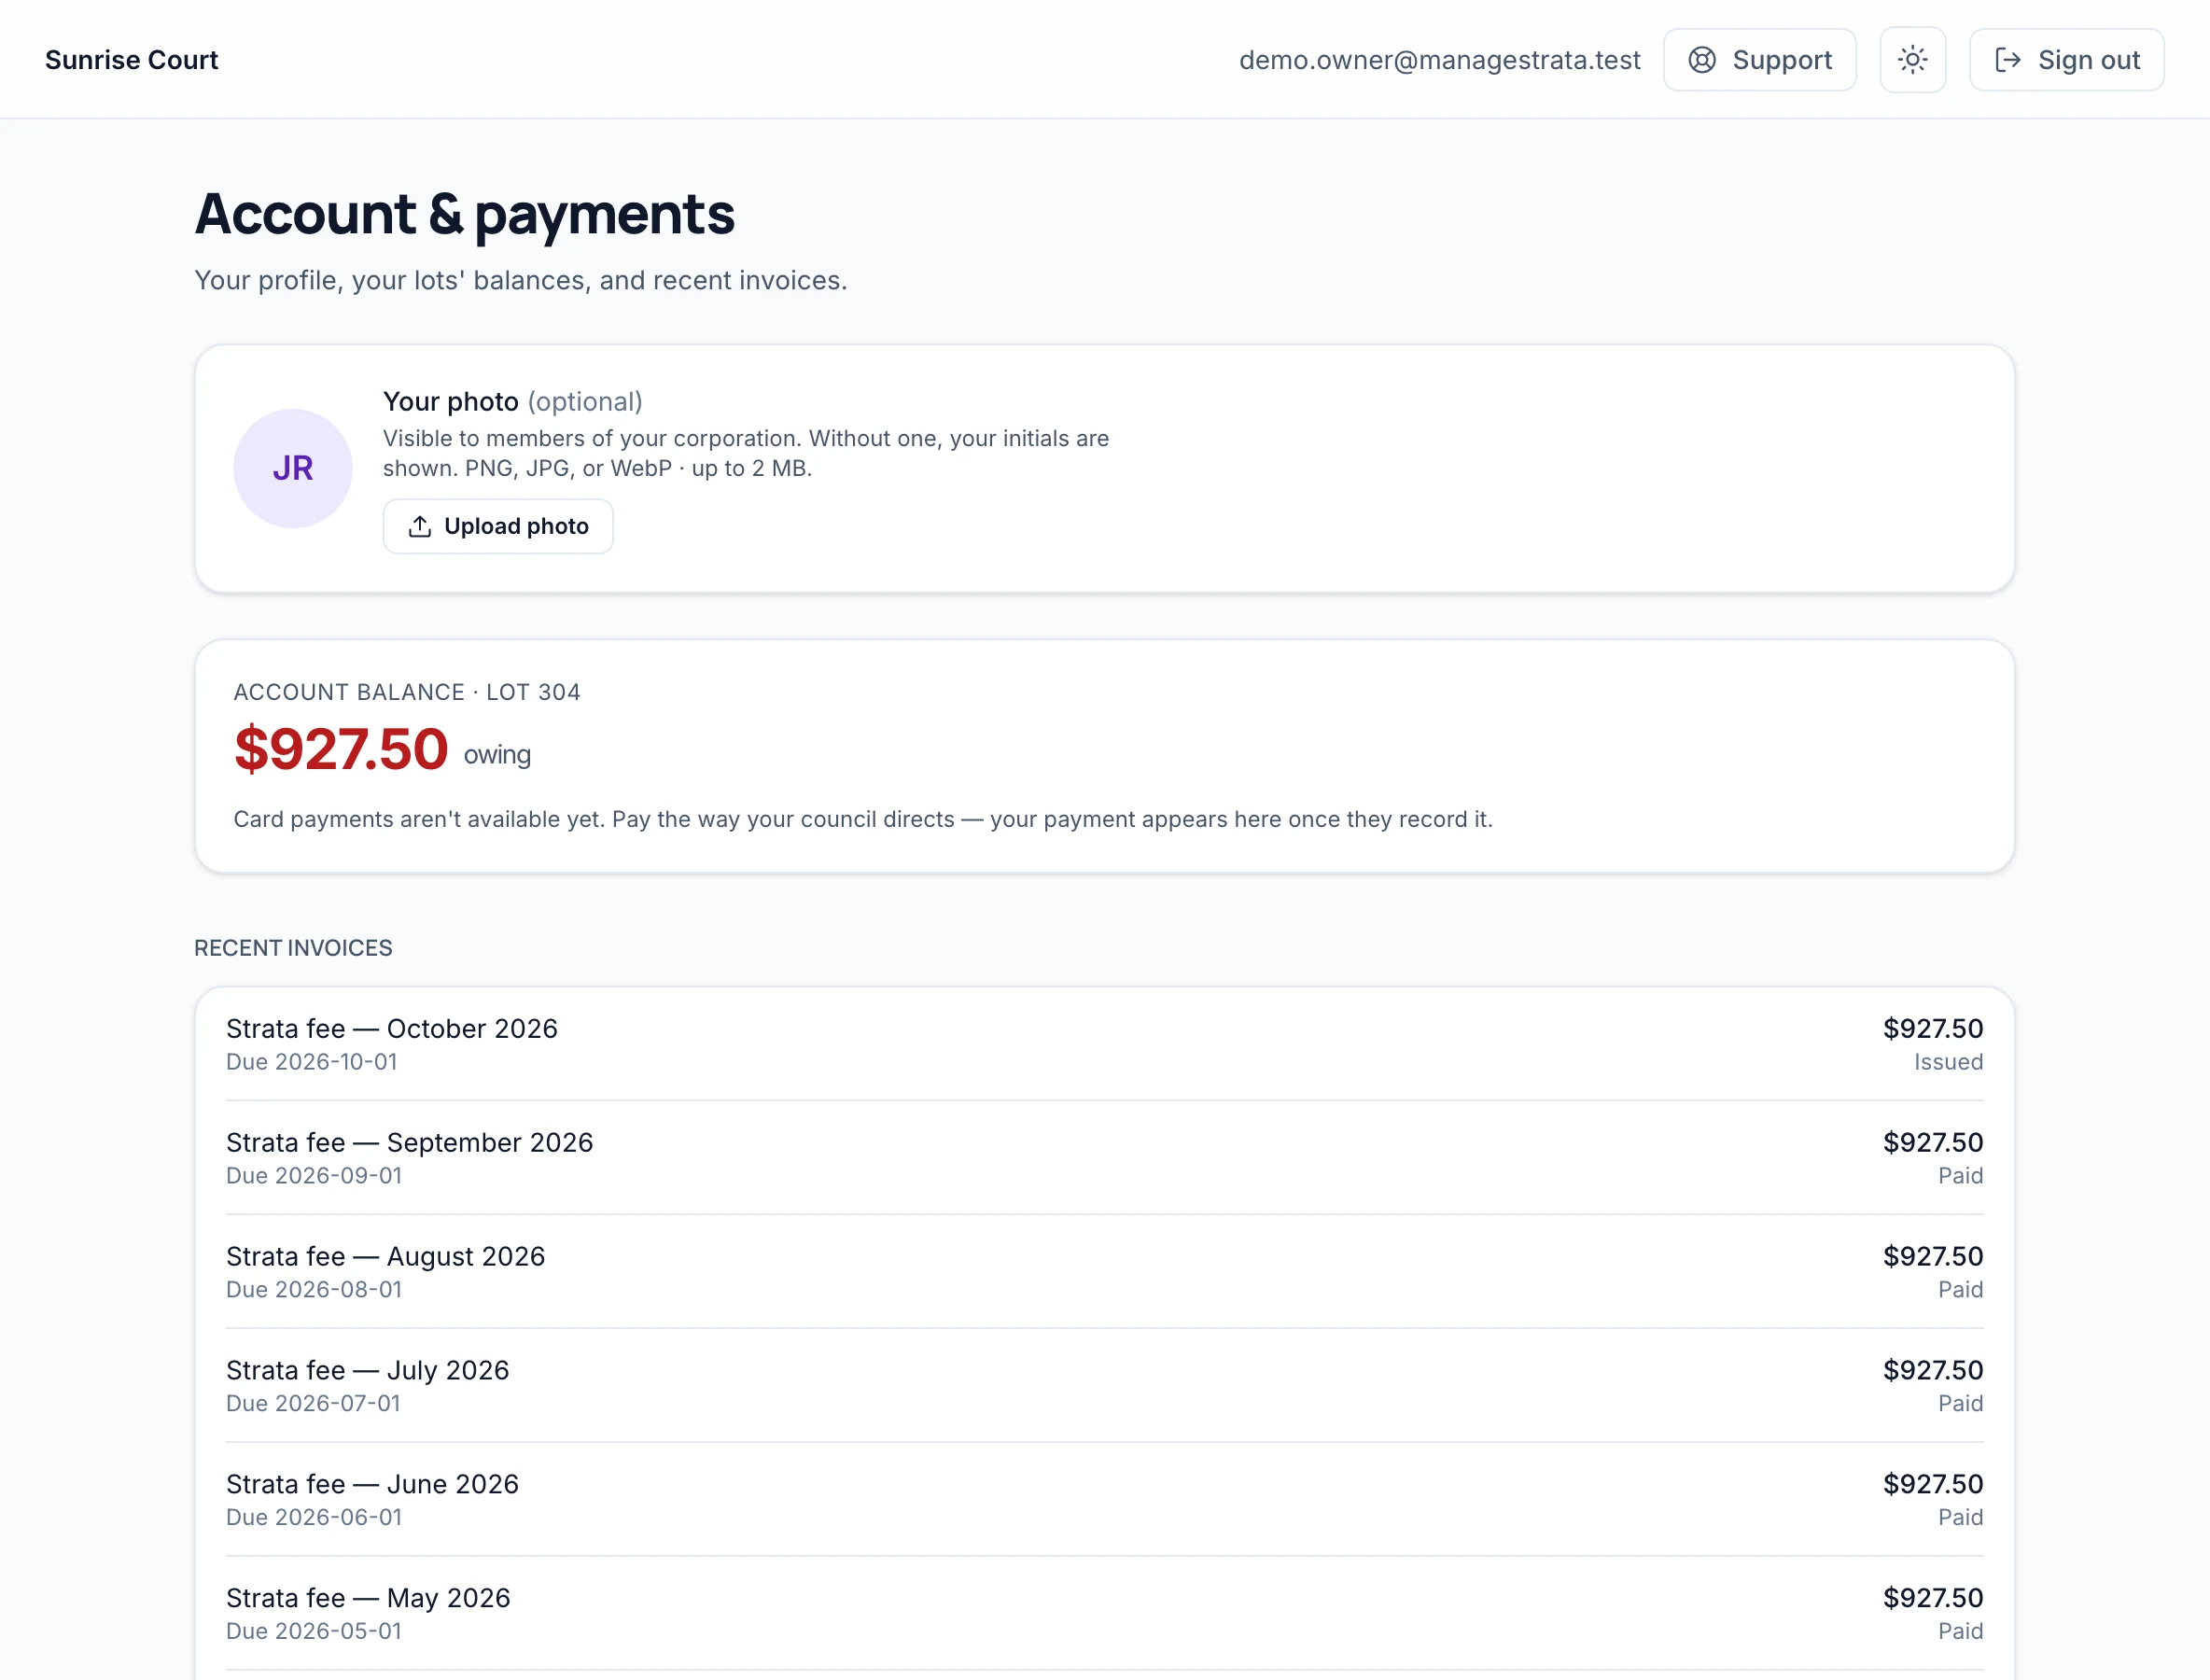
Task: Select the Strata fee — May 2026 invoice
Action: (x=1104, y=1614)
